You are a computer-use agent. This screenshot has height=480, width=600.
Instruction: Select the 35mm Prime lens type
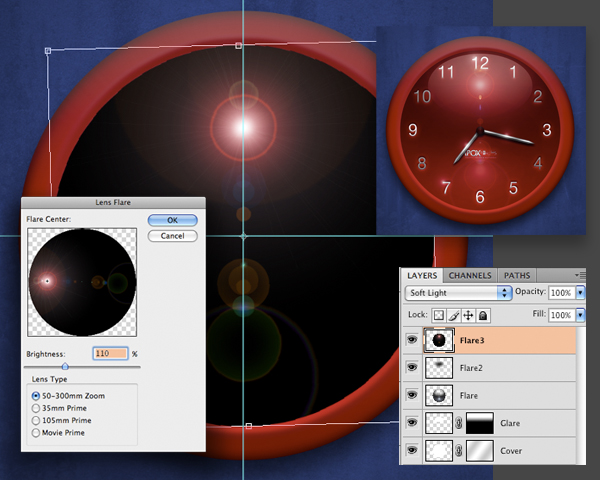[37, 408]
